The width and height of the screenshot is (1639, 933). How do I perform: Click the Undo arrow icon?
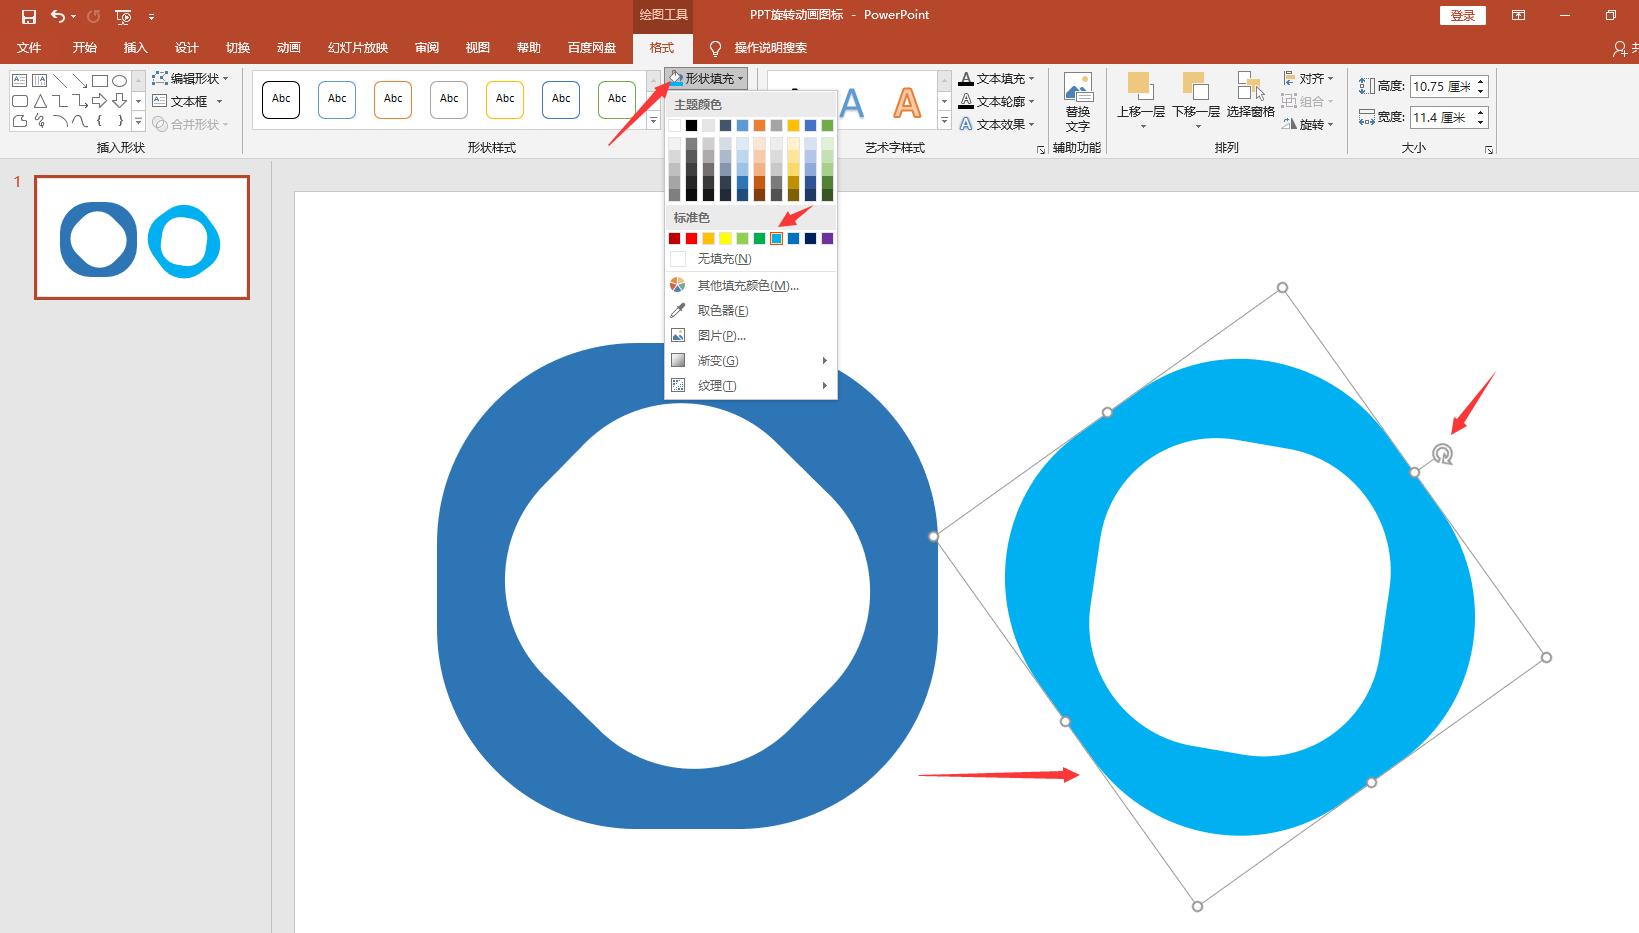(x=58, y=16)
